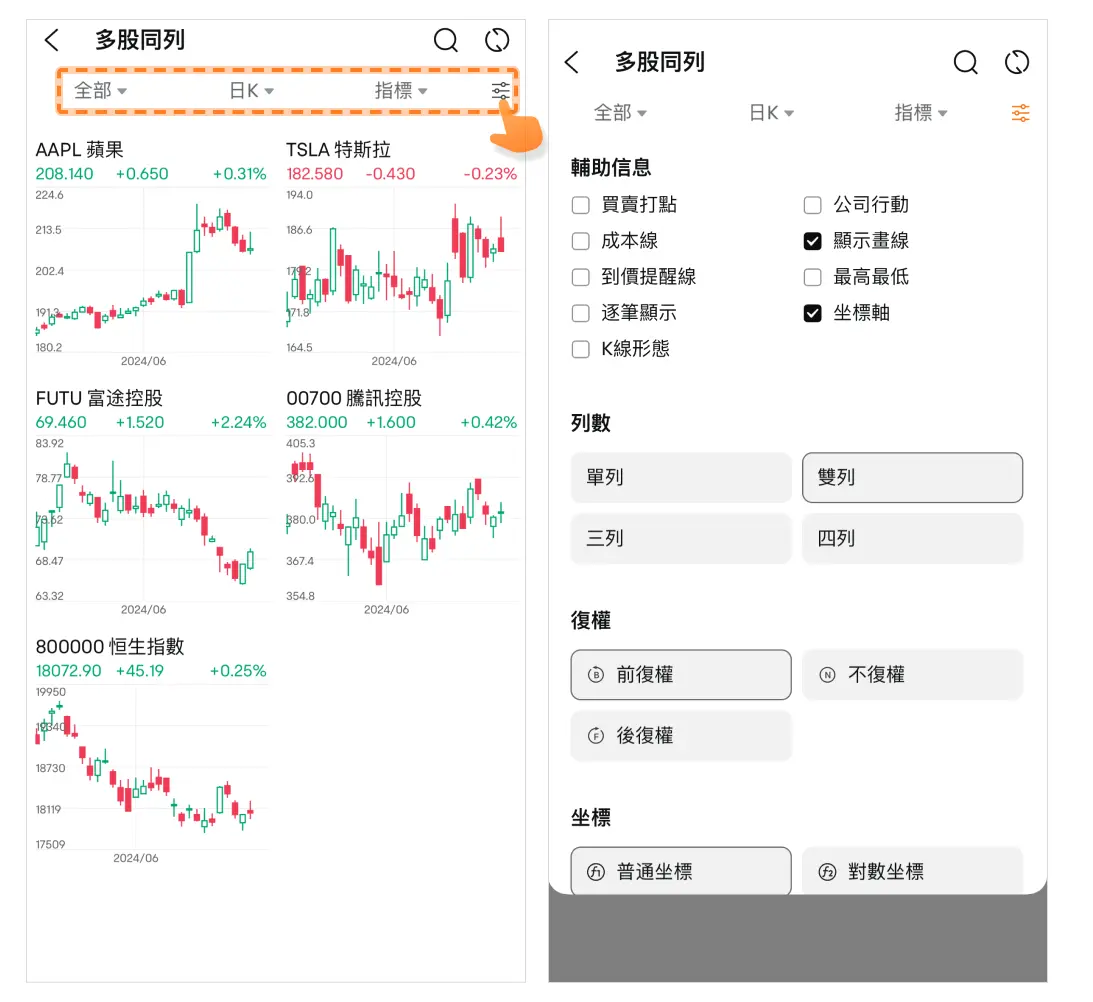Click refresh icon in right settings panel
The image size is (1093, 1002).
tap(1017, 62)
